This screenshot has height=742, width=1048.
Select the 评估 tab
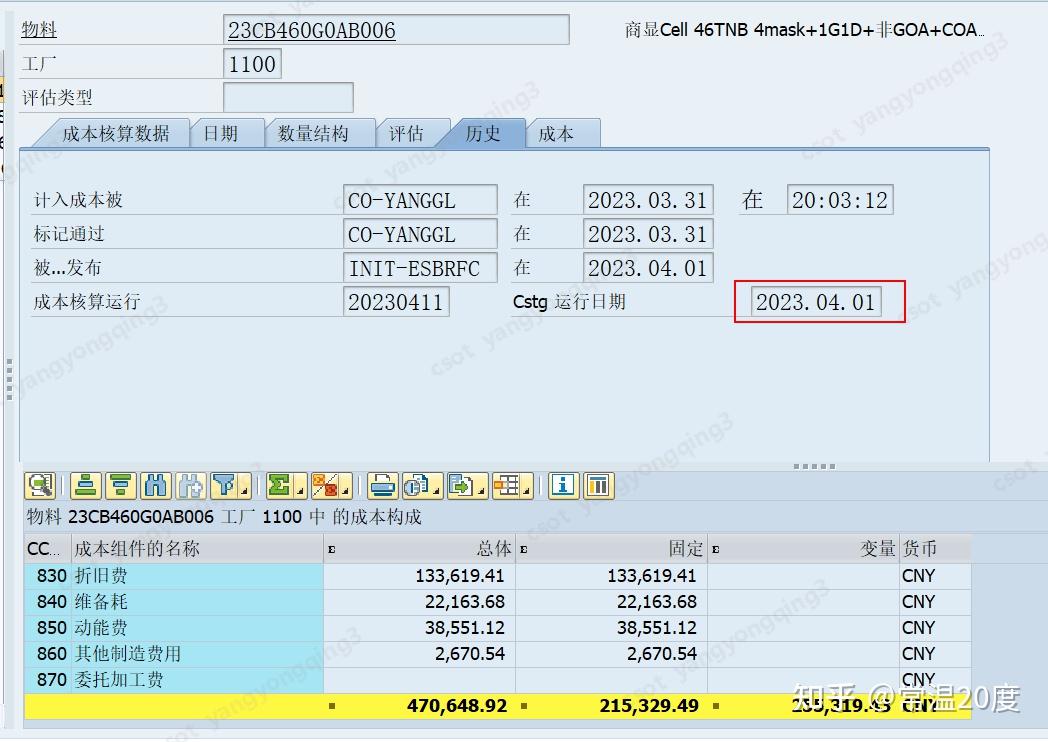[409, 132]
